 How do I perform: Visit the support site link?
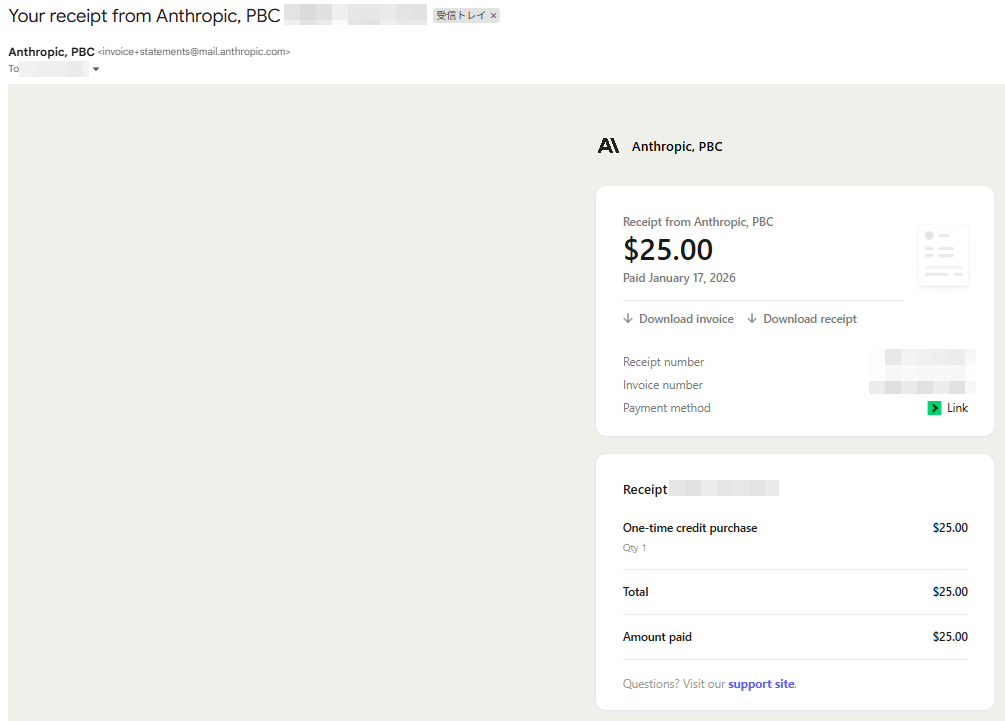(x=761, y=684)
